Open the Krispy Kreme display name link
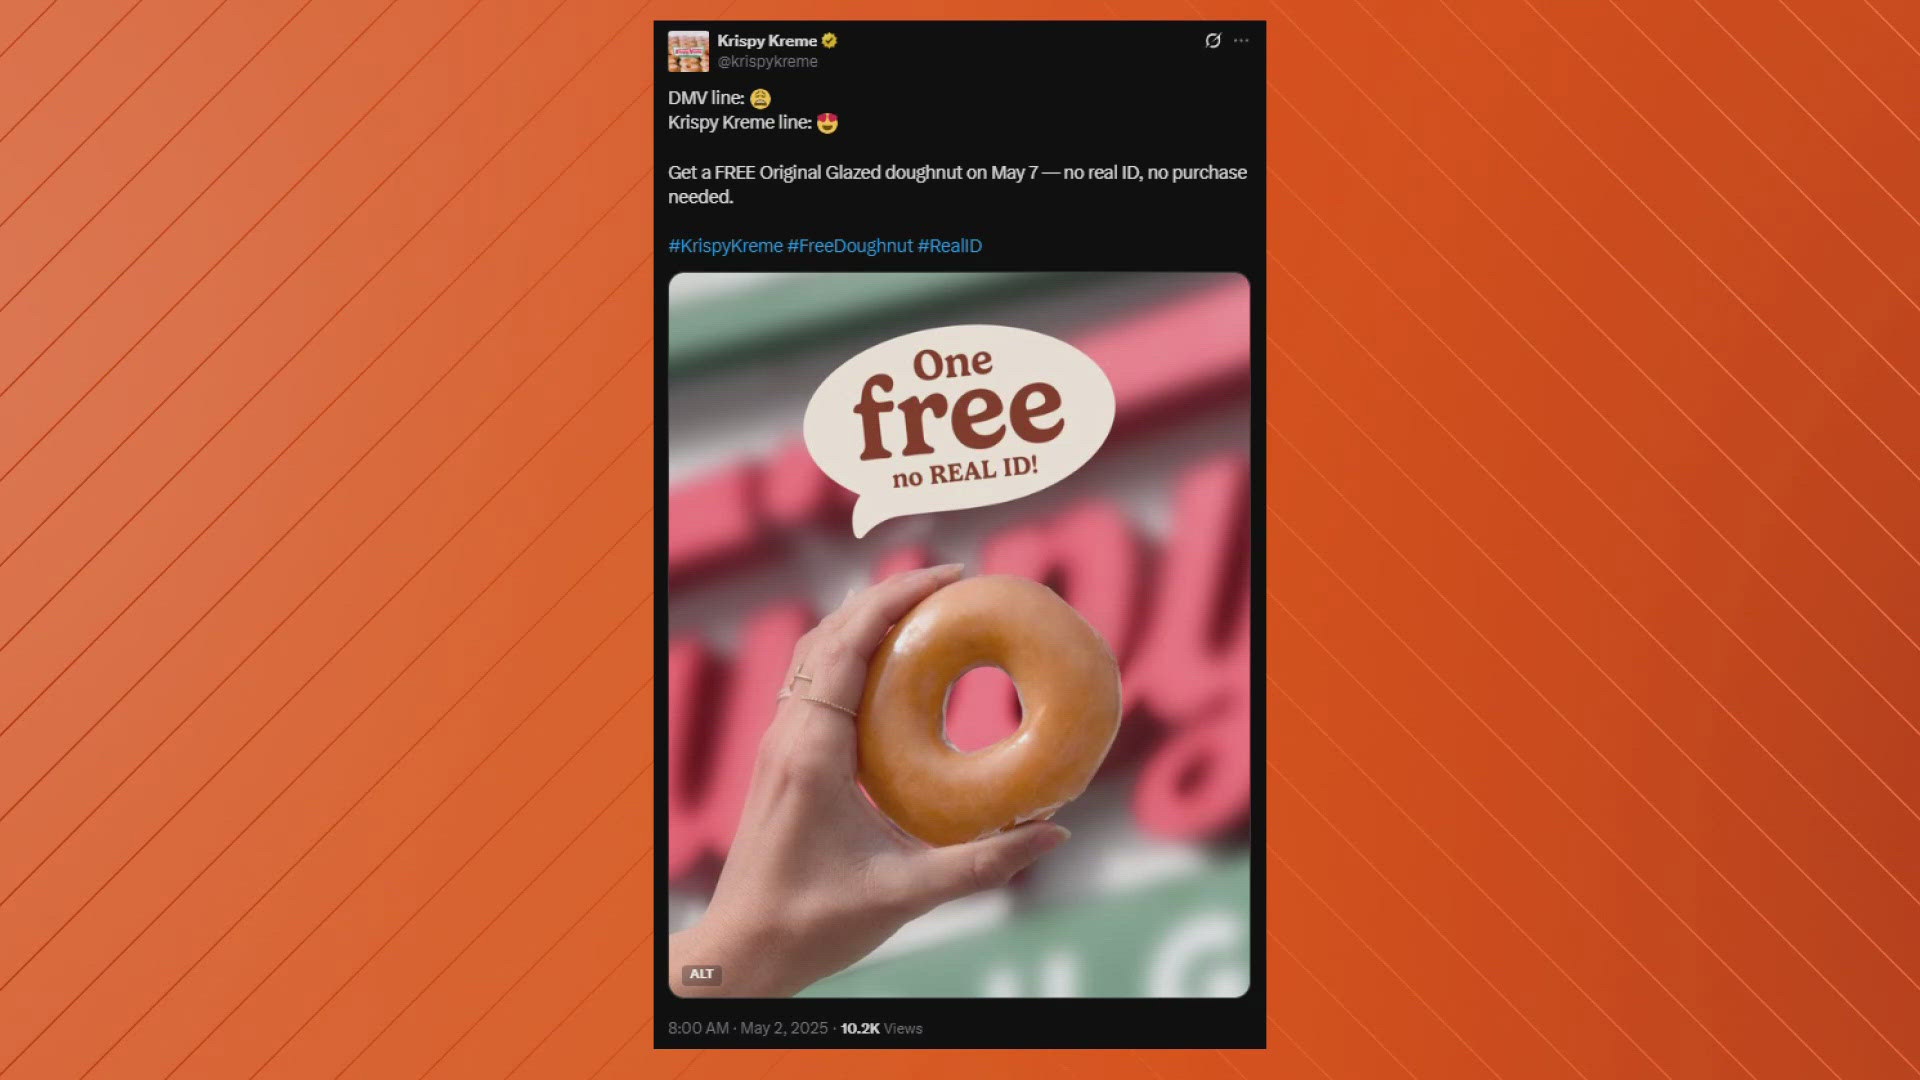Image resolution: width=1920 pixels, height=1080 pixels. coord(767,41)
